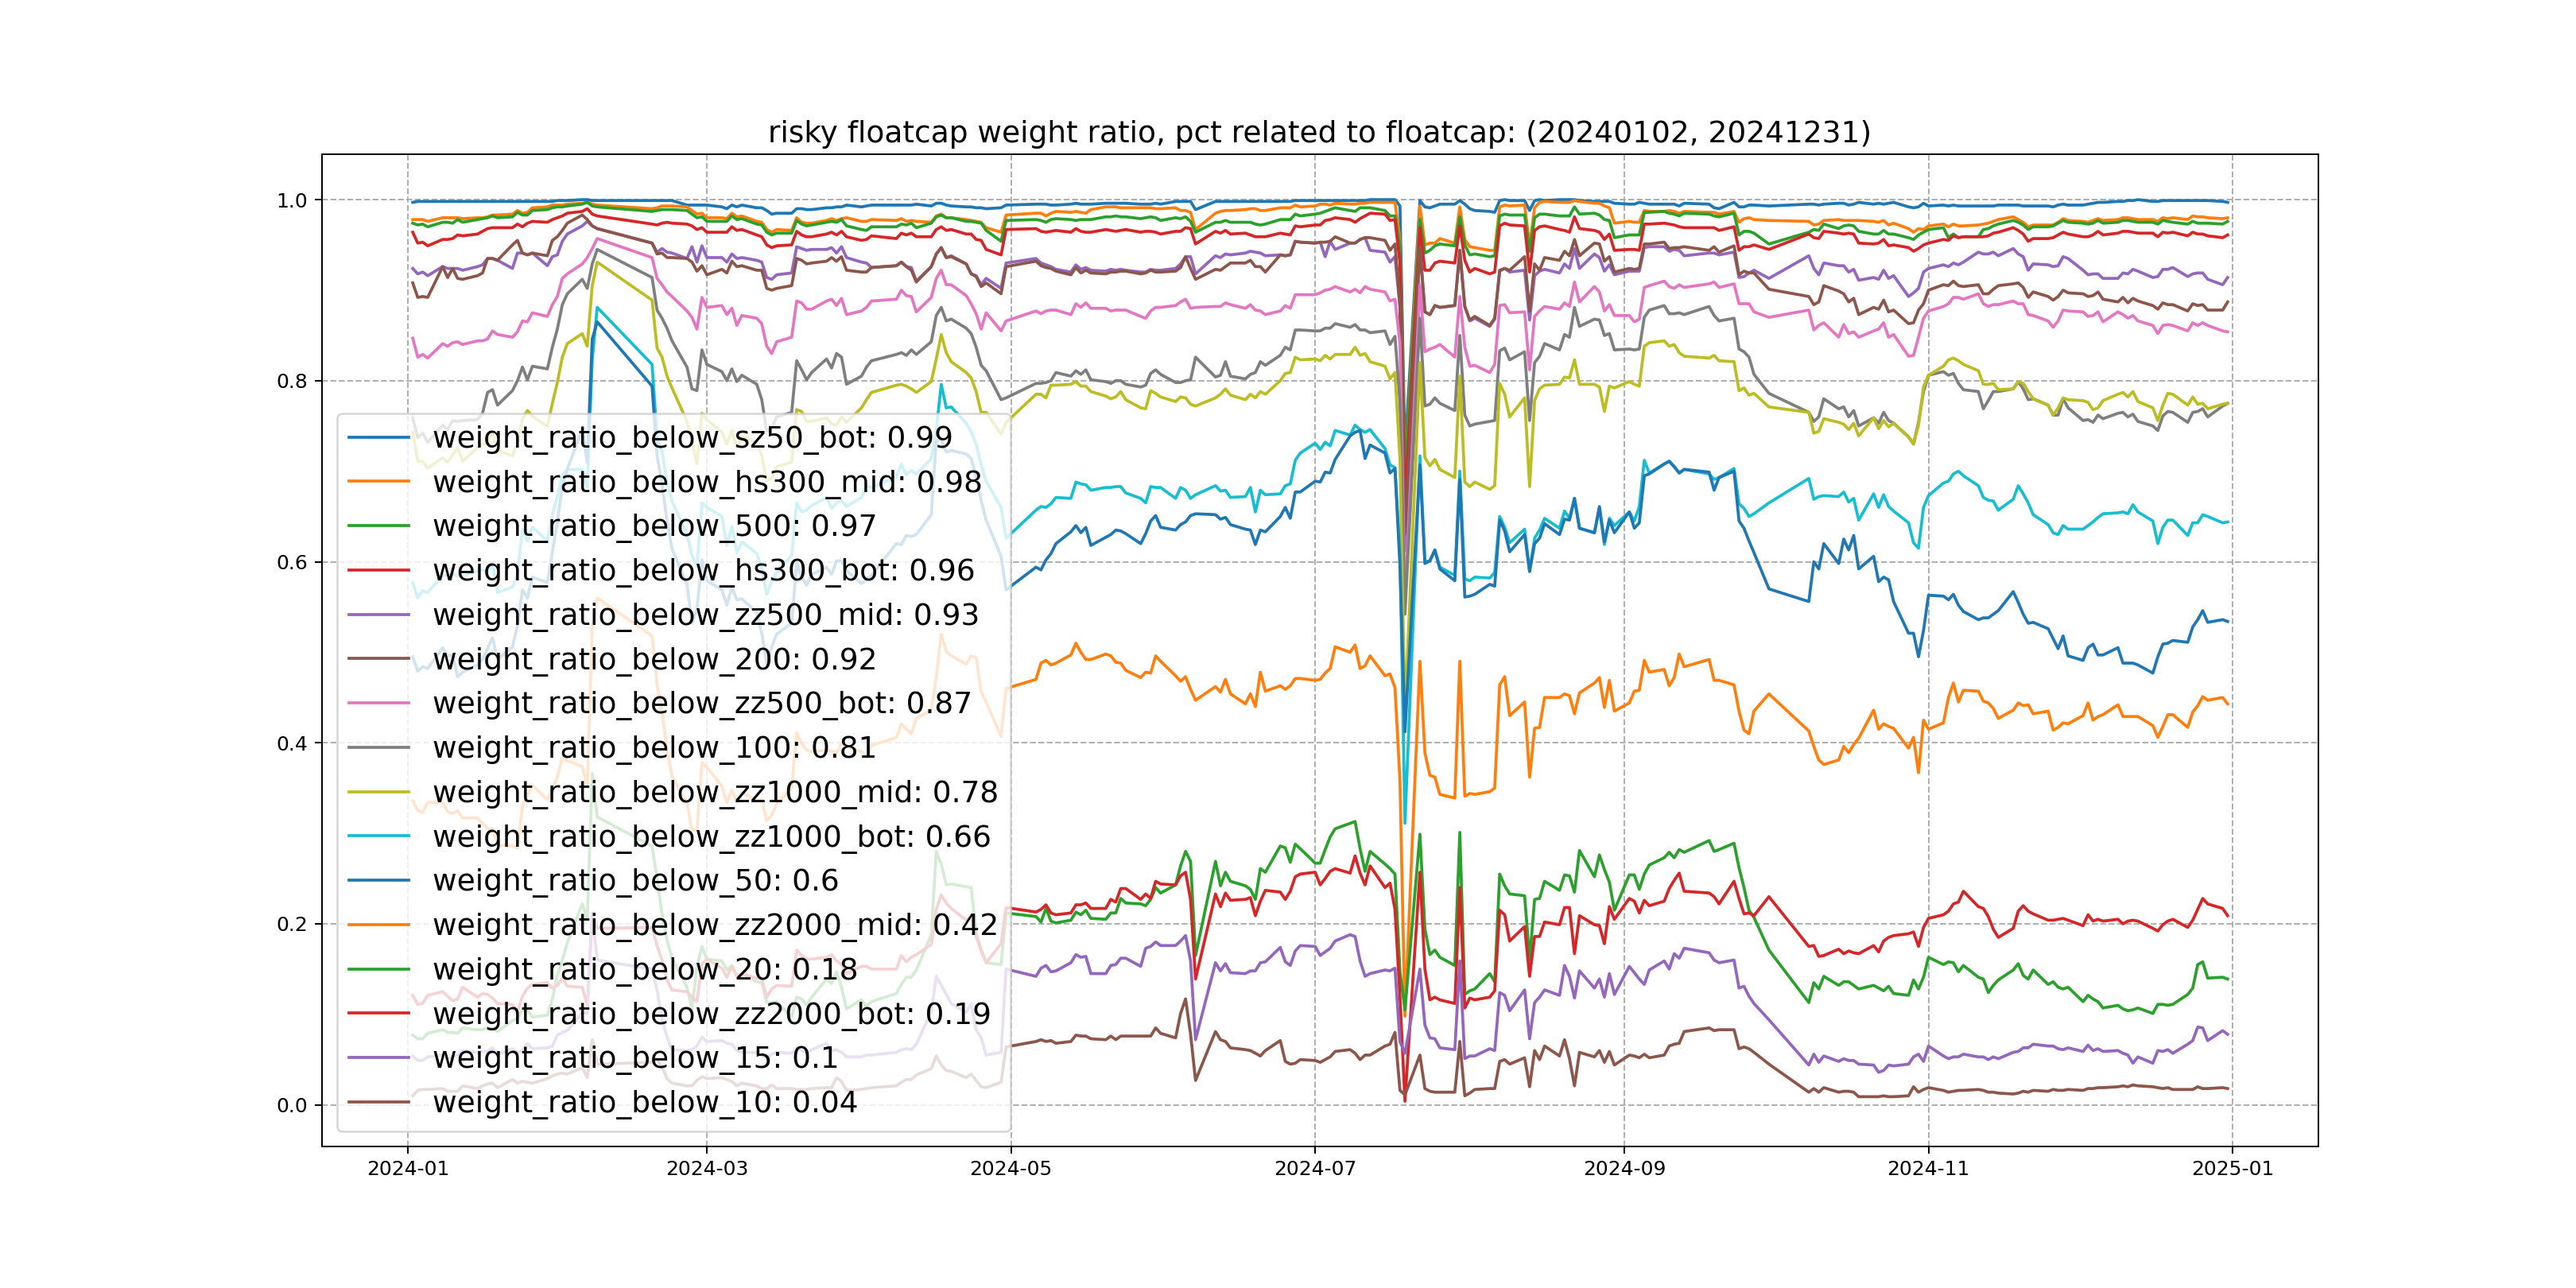2576x1288 pixels.
Task: Select legend label weight_ratio_below_200
Action: coord(654,659)
